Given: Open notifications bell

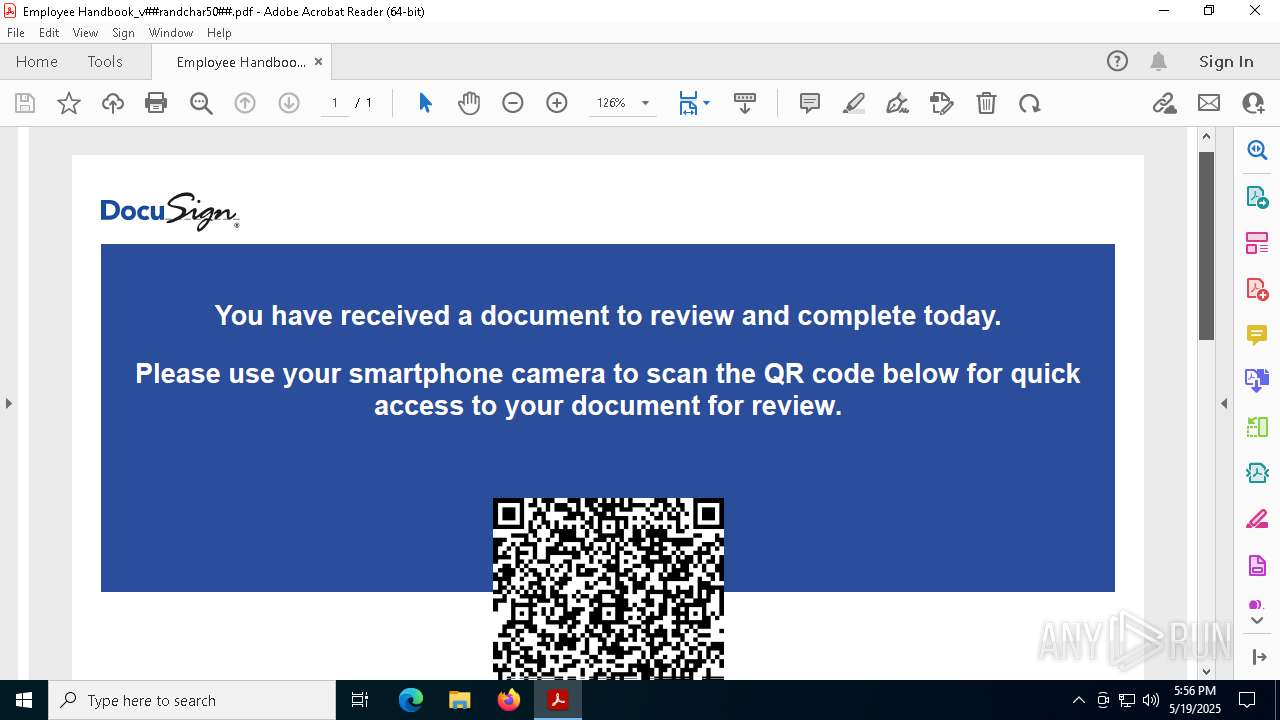Looking at the screenshot, I should click(1159, 61).
